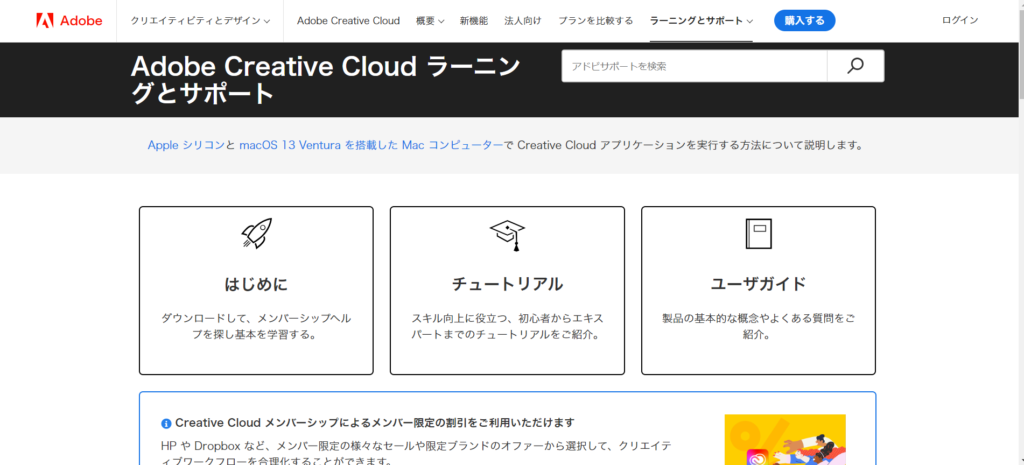Click the アドビサポートを検索 search field
This screenshot has width=1024, height=465.
tap(694, 66)
